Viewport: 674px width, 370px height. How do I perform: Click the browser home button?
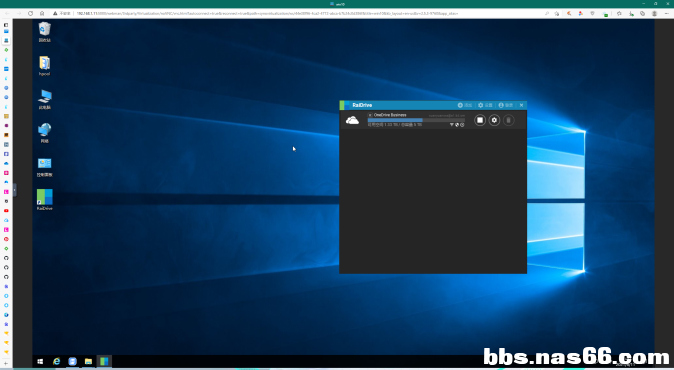tap(42, 13)
